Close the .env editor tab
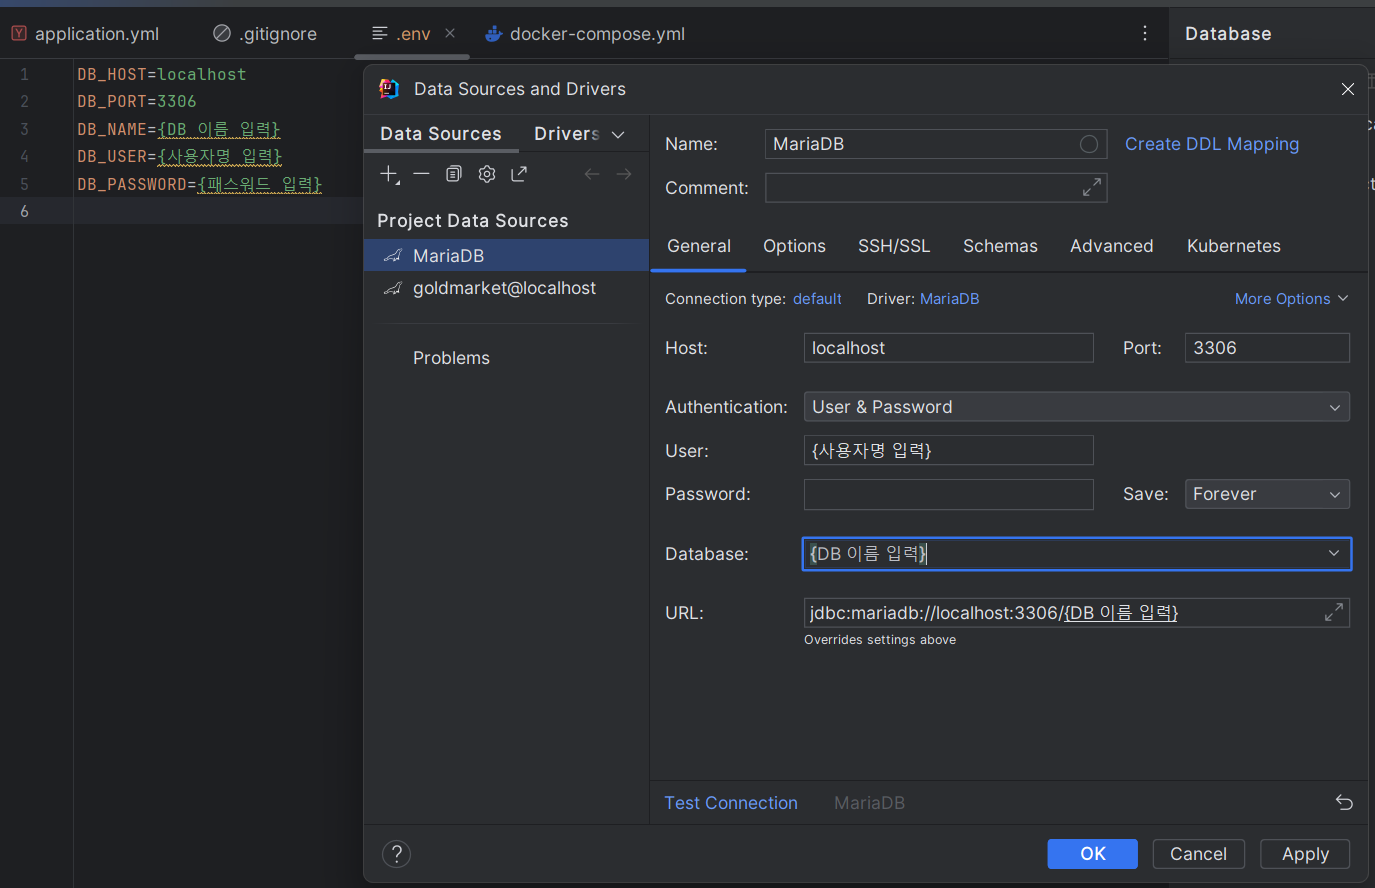Viewport: 1375px width, 888px height. coord(450,33)
